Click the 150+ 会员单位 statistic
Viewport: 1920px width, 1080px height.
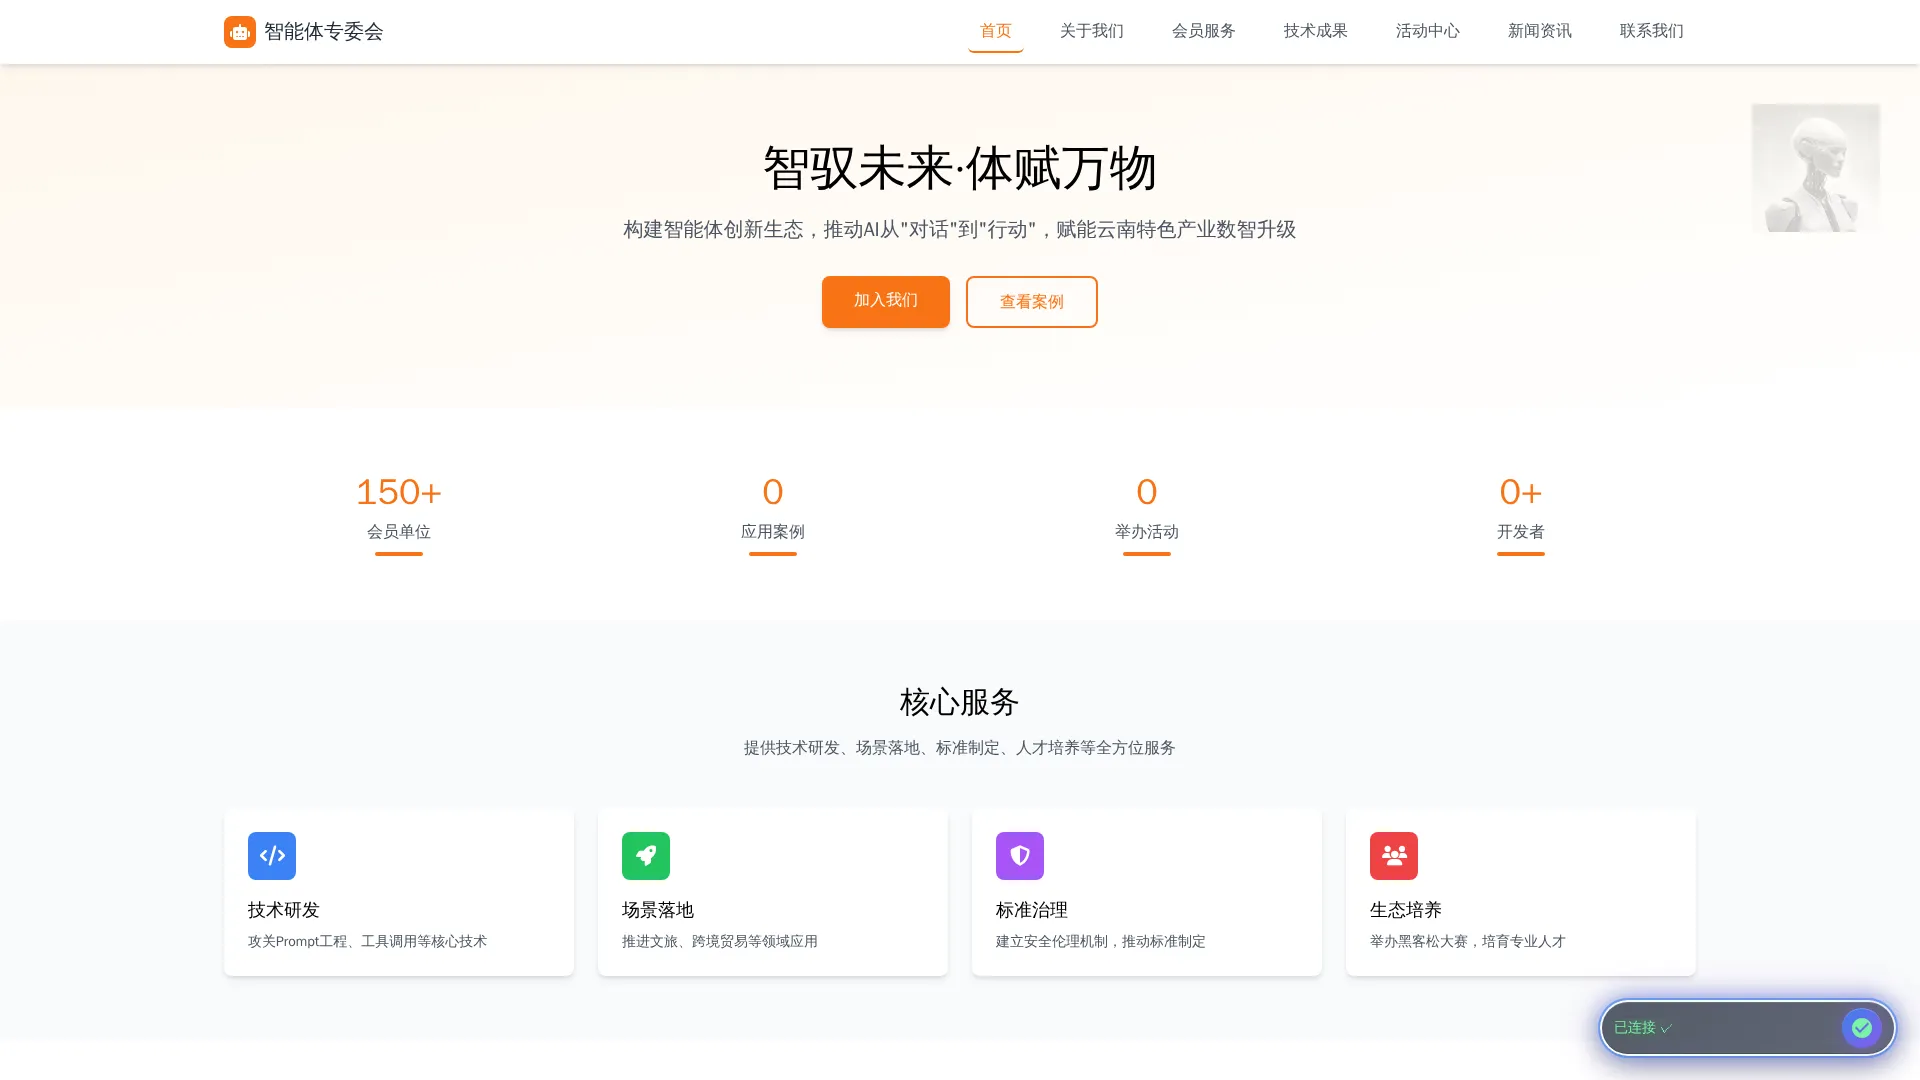click(x=399, y=508)
